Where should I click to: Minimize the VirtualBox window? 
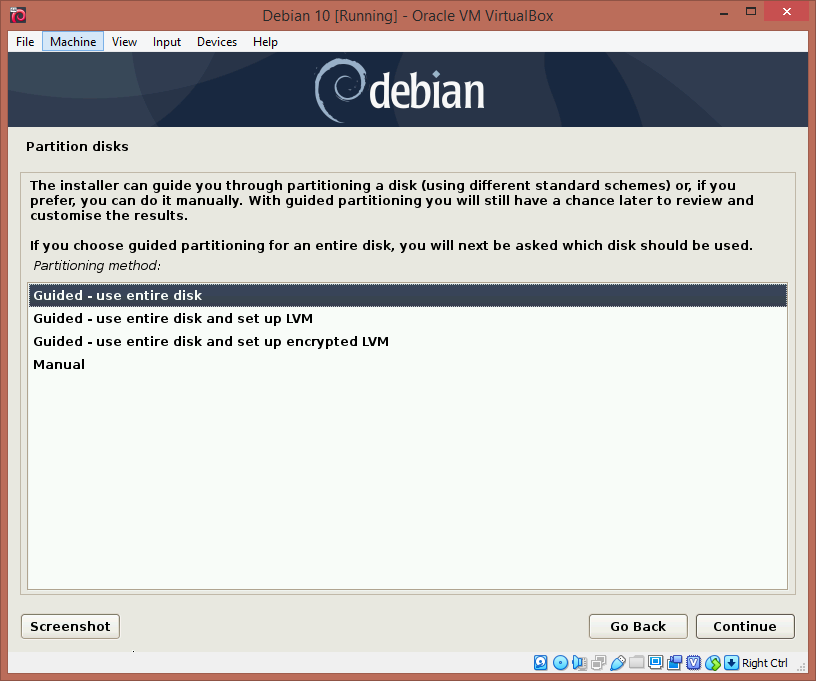(x=724, y=12)
